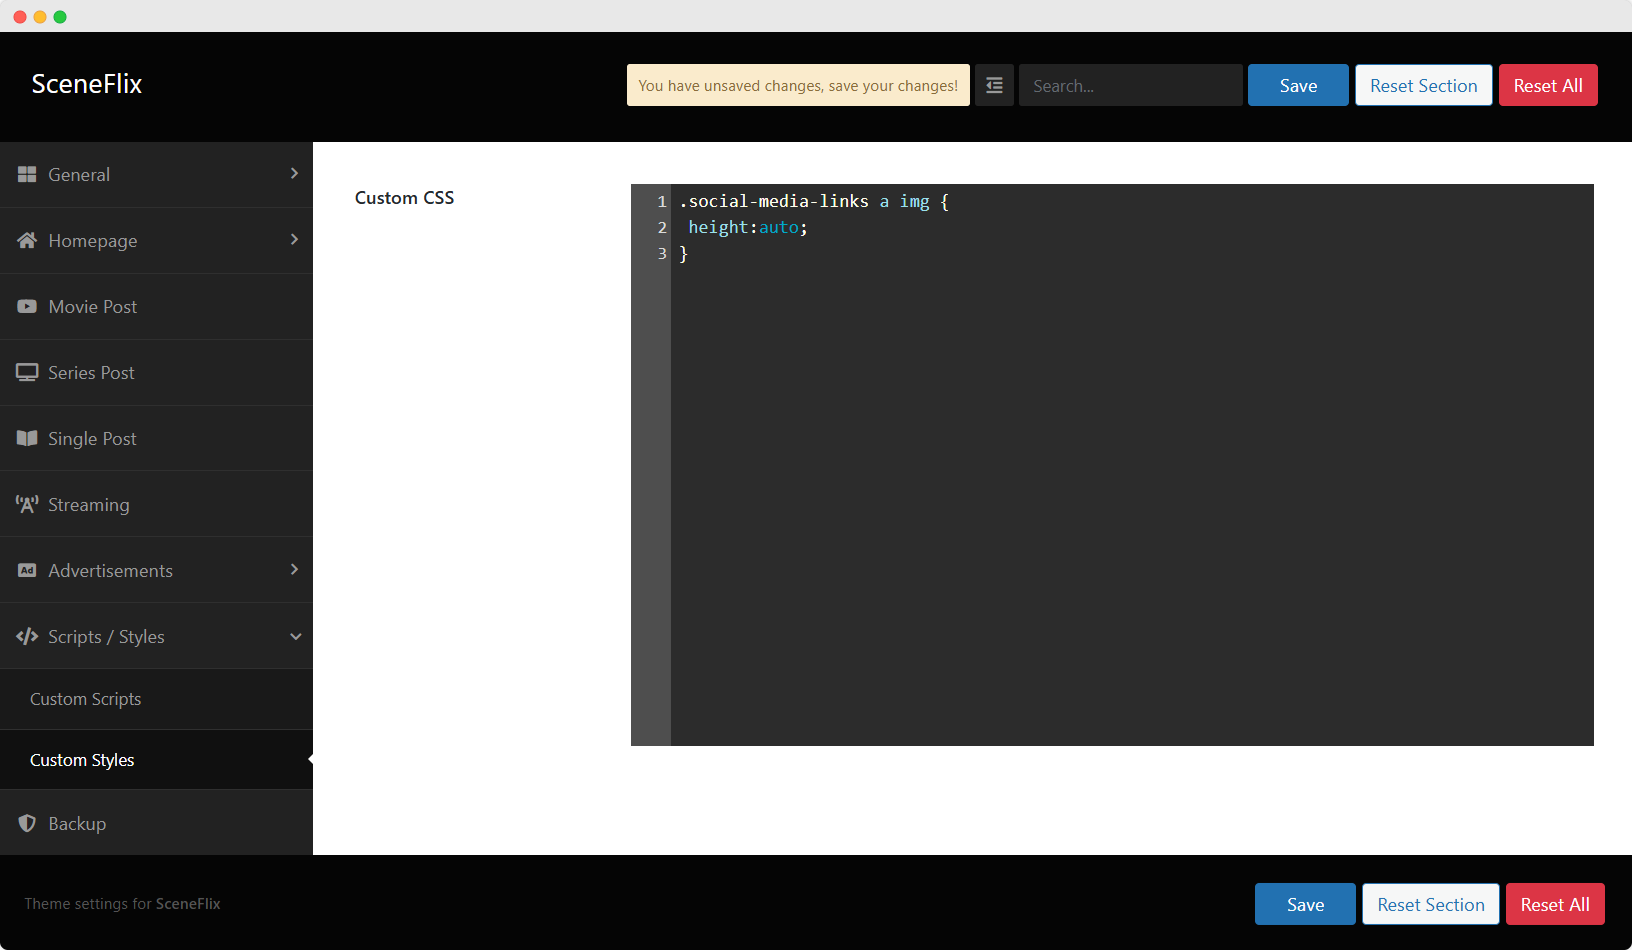Open the Homepage settings menu

(x=156, y=241)
